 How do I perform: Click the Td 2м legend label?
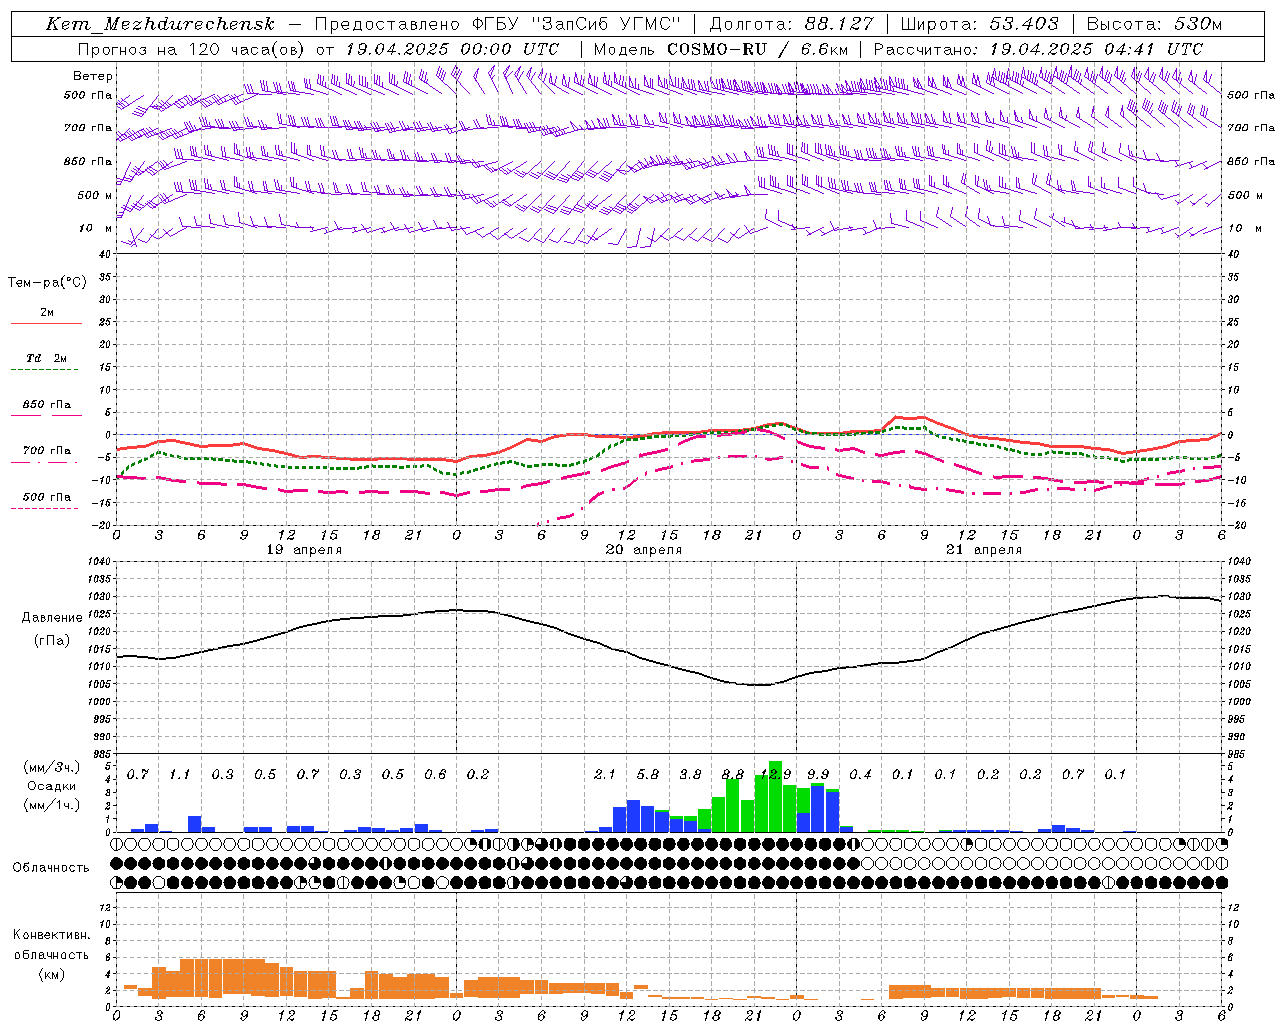[47, 358]
